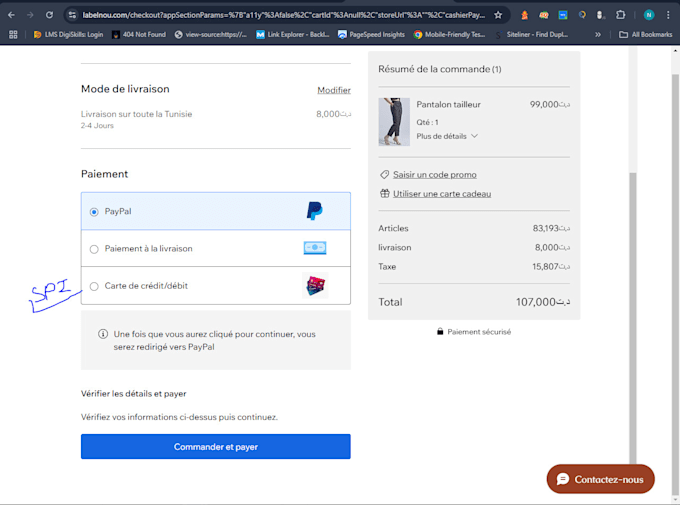Open the view-source bookmark
The height and width of the screenshot is (505, 680).
pos(211,34)
